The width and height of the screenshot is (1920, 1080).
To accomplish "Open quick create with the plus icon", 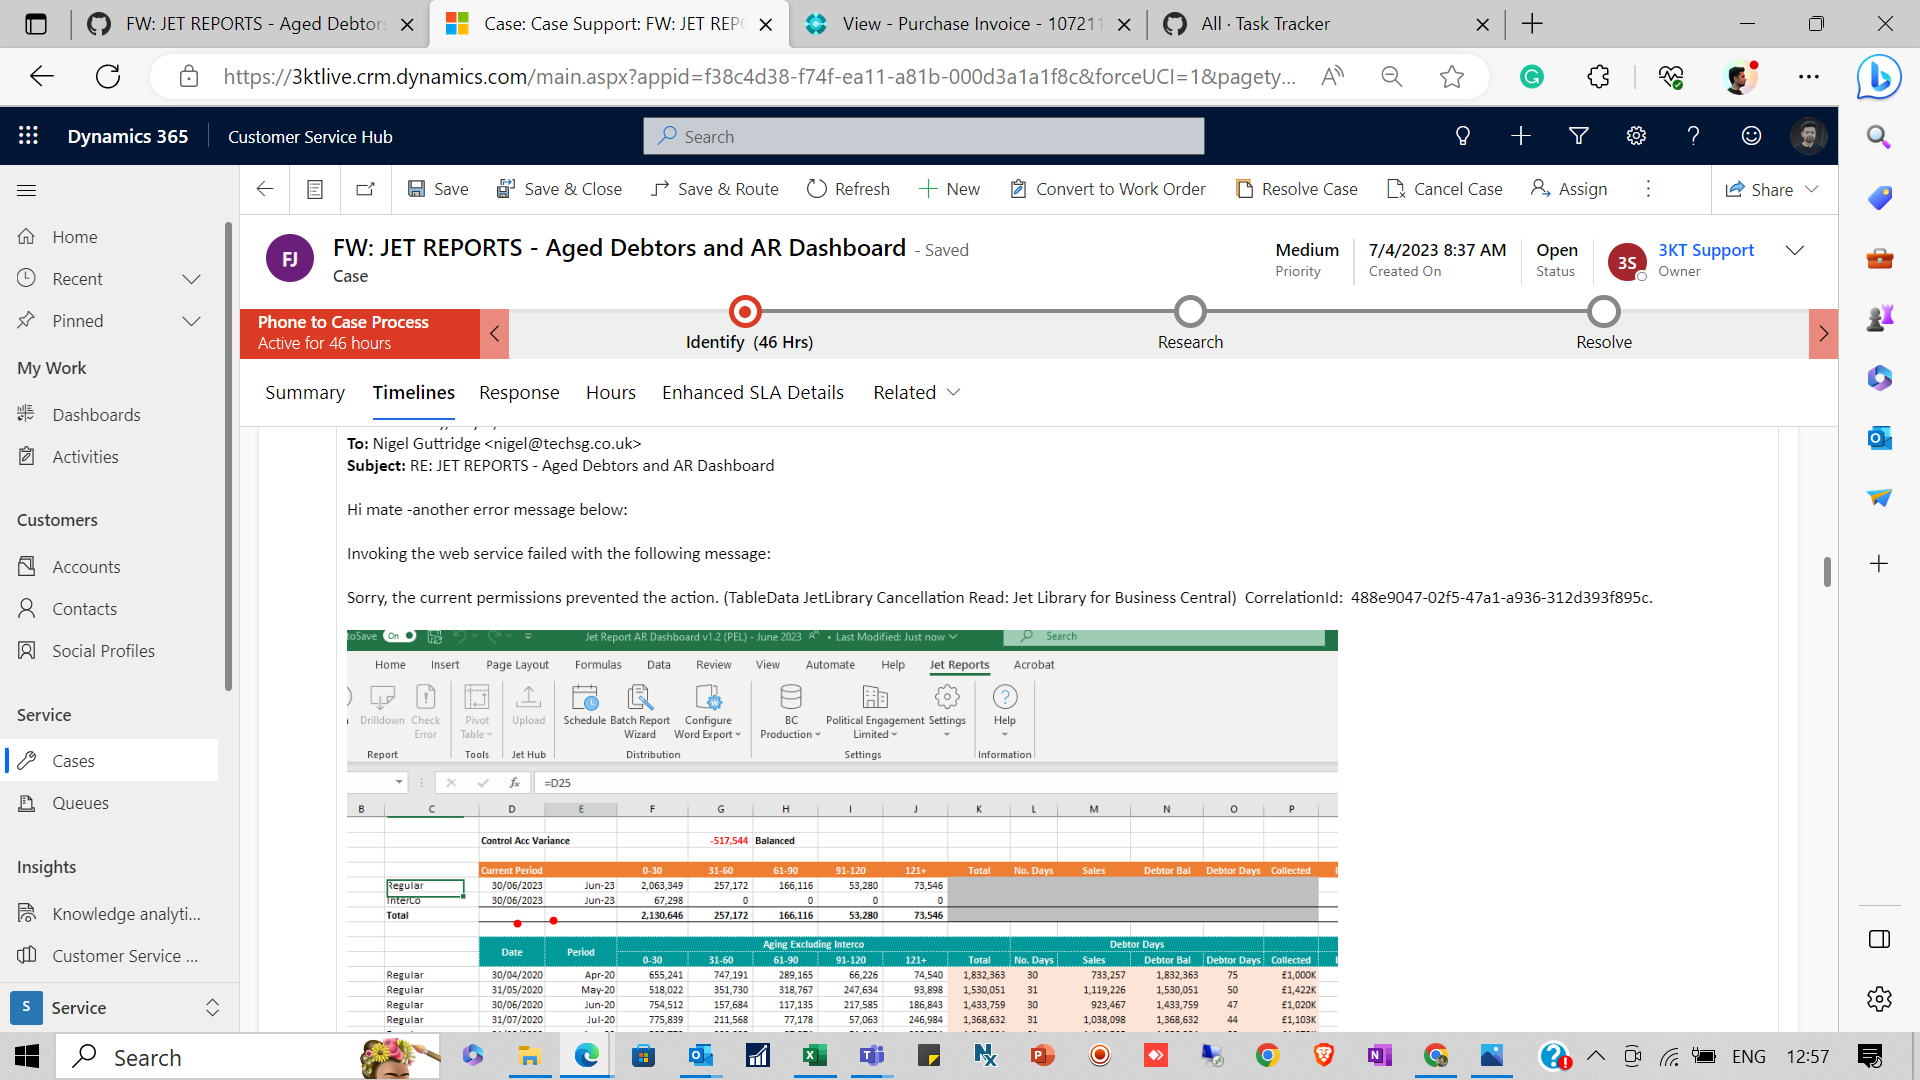I will (1520, 136).
